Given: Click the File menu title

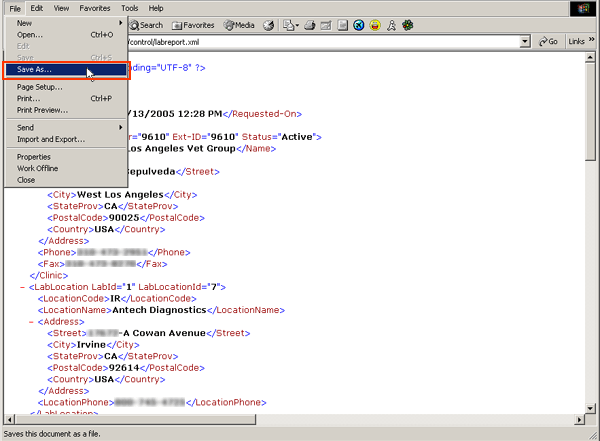Looking at the screenshot, I should 15,8.
